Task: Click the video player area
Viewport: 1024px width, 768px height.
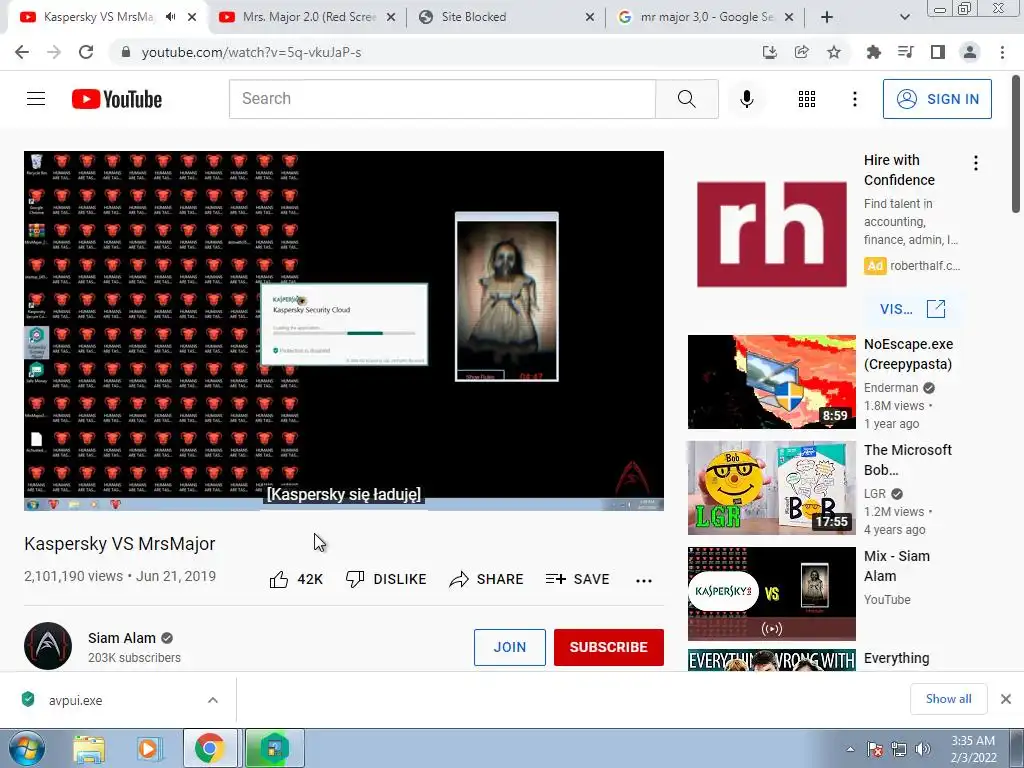Action: [x=344, y=330]
